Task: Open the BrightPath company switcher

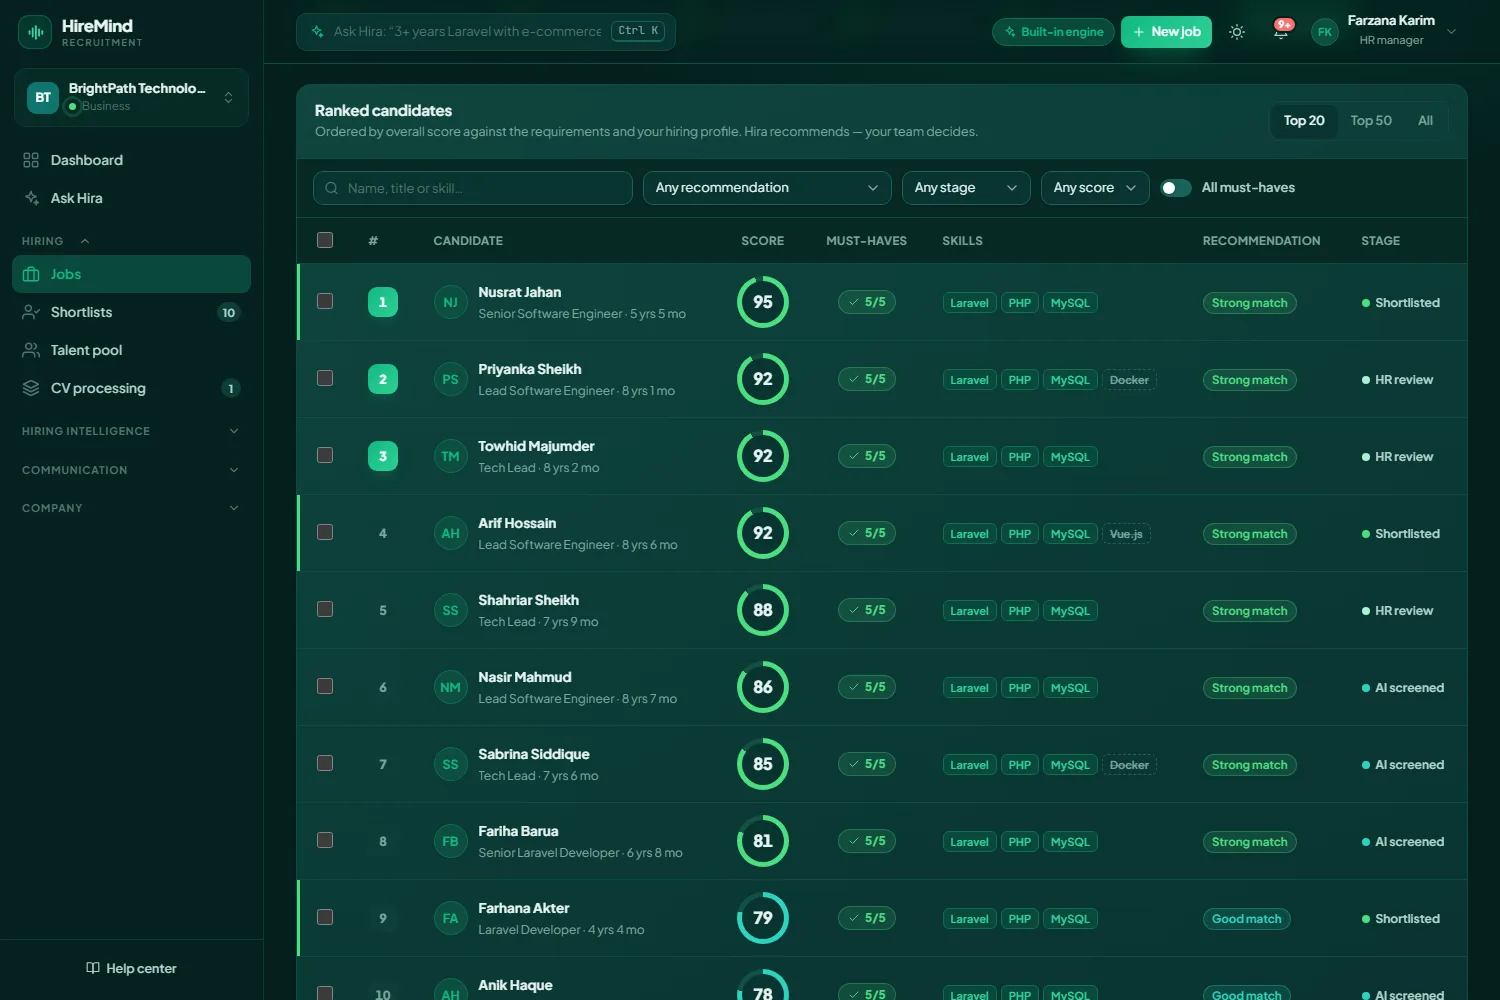Action: click(x=131, y=97)
